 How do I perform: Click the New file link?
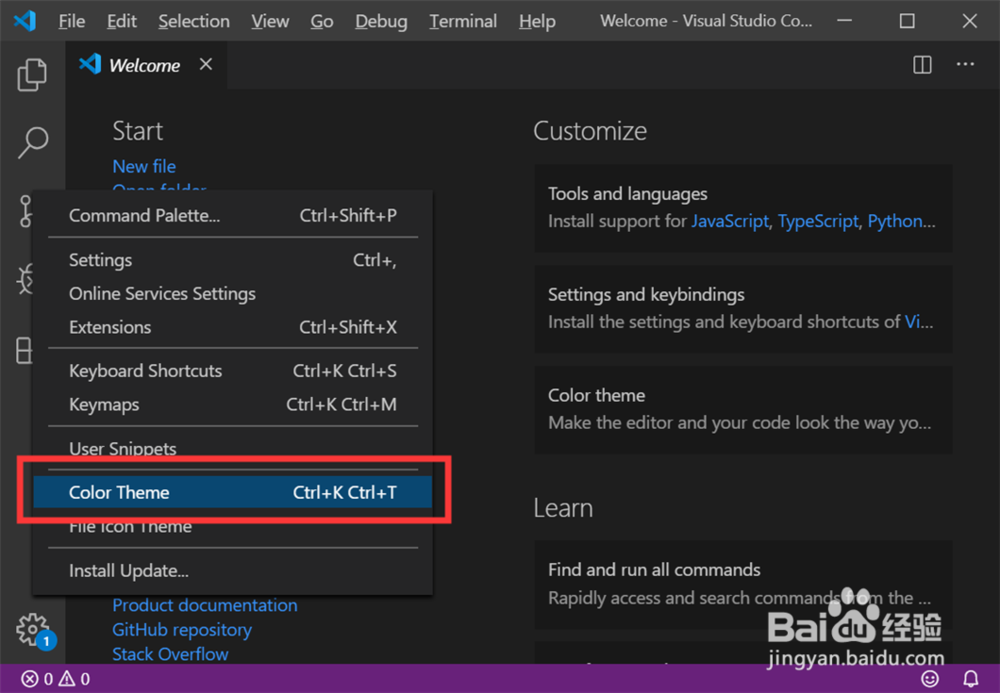144,166
